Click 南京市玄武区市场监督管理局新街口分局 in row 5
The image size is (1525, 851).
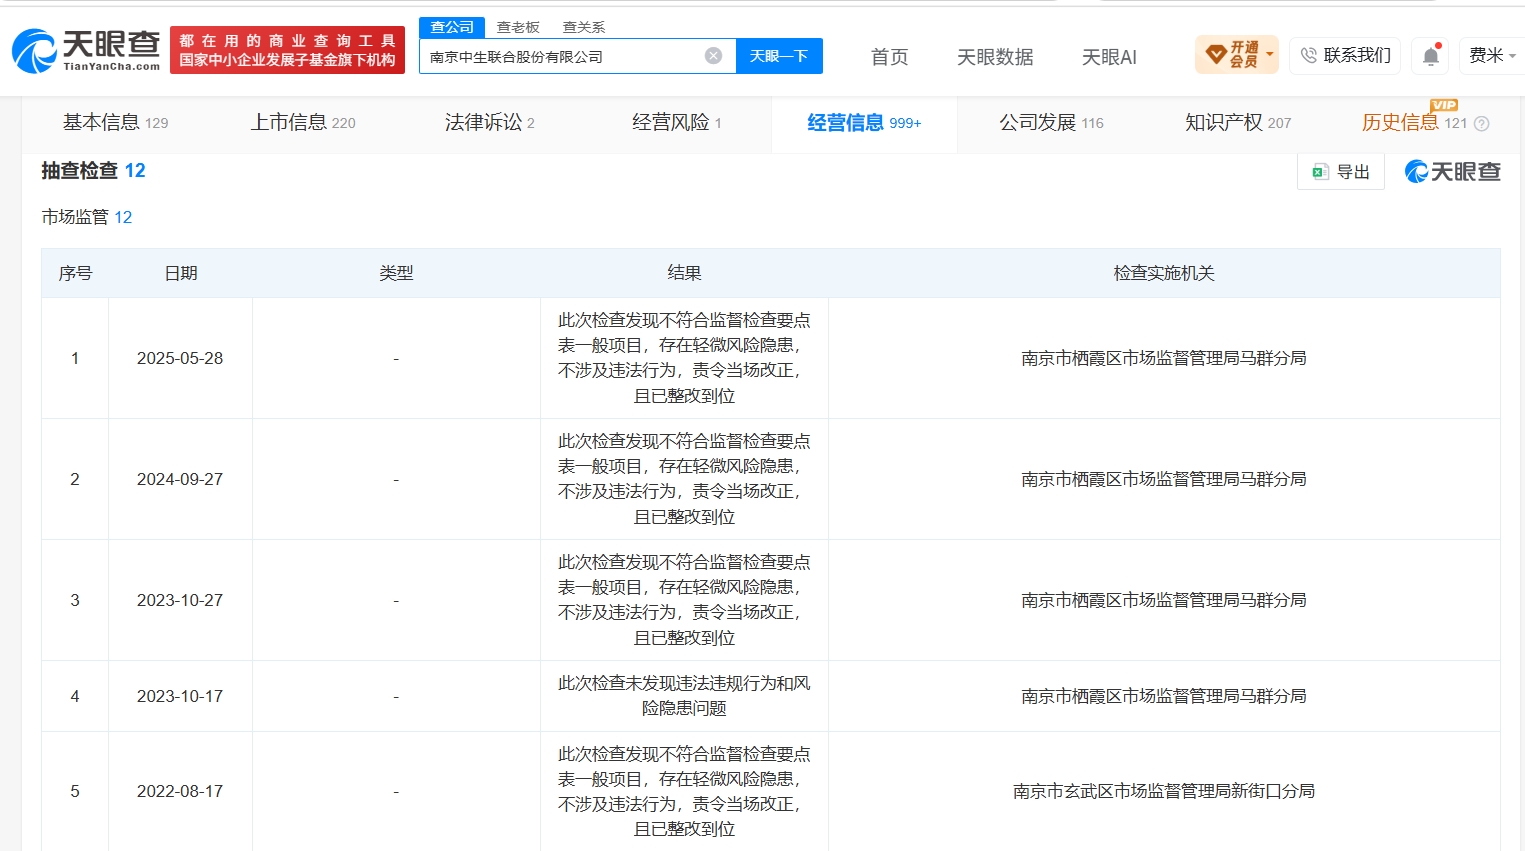tap(1164, 791)
